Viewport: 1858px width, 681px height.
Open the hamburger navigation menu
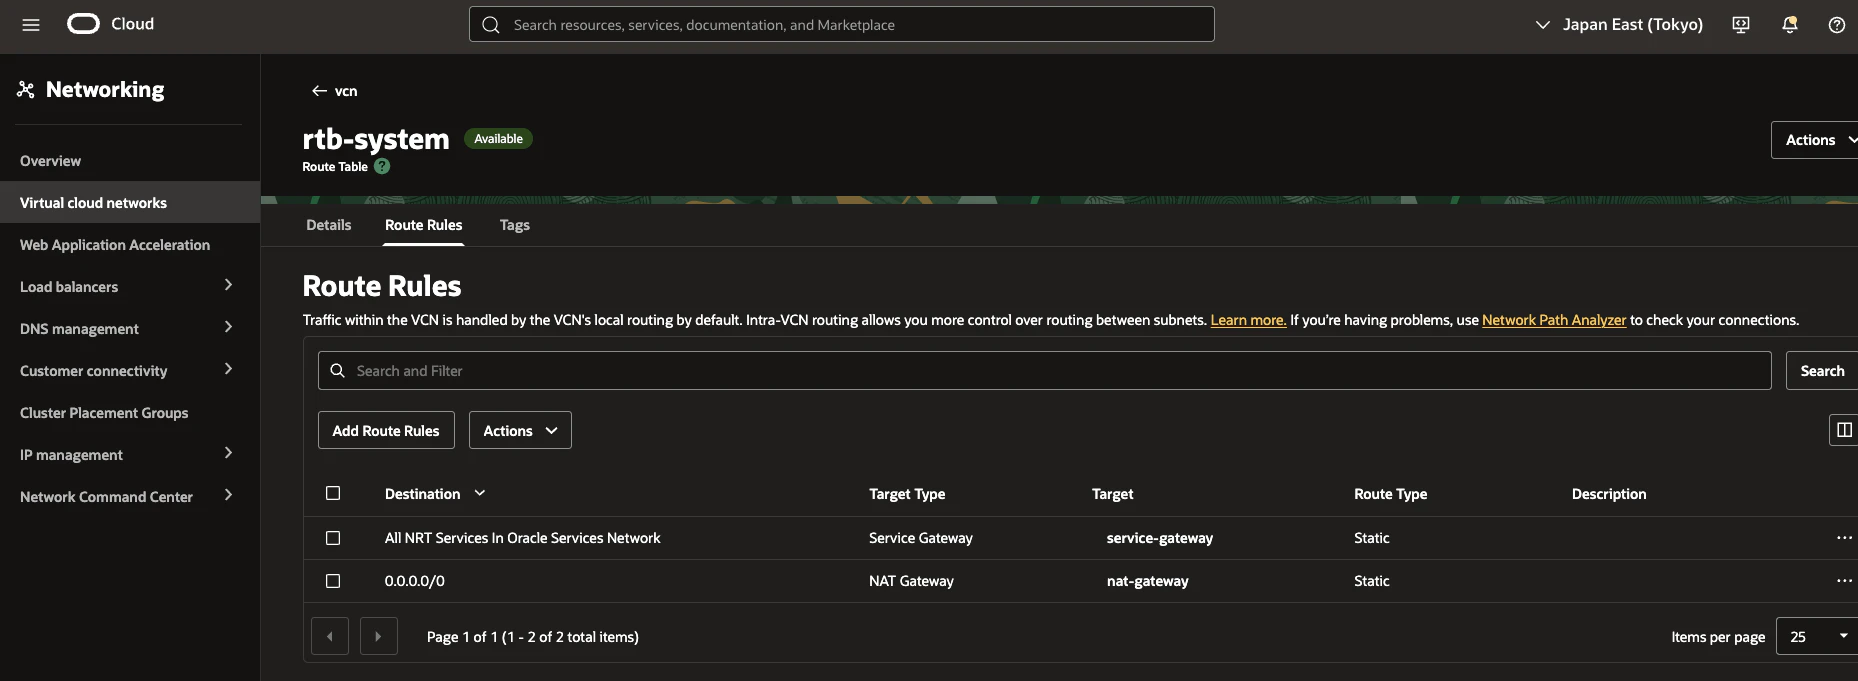coord(31,24)
